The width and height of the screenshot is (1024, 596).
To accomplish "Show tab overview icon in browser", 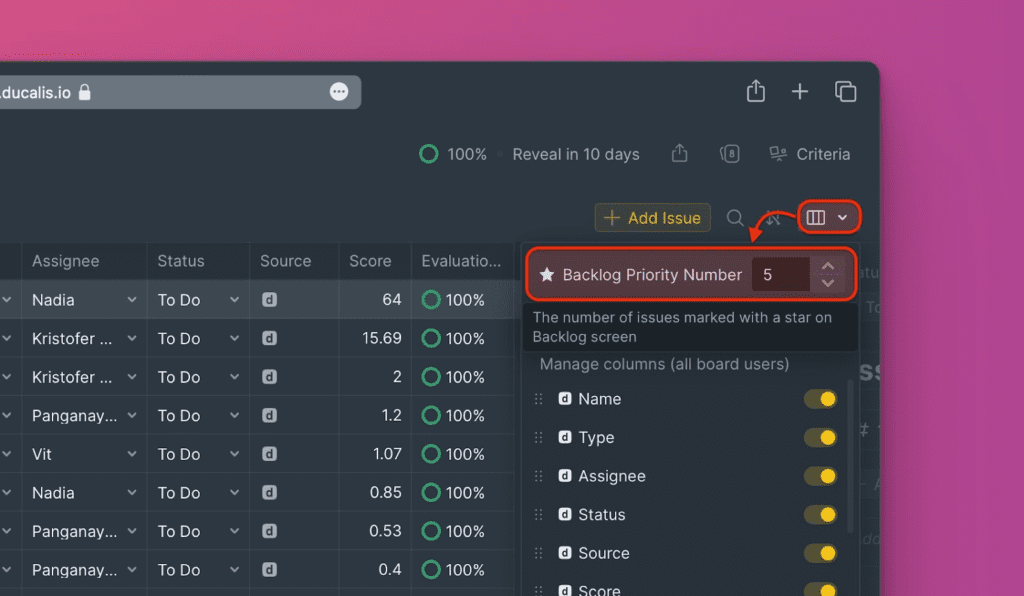I will [845, 92].
